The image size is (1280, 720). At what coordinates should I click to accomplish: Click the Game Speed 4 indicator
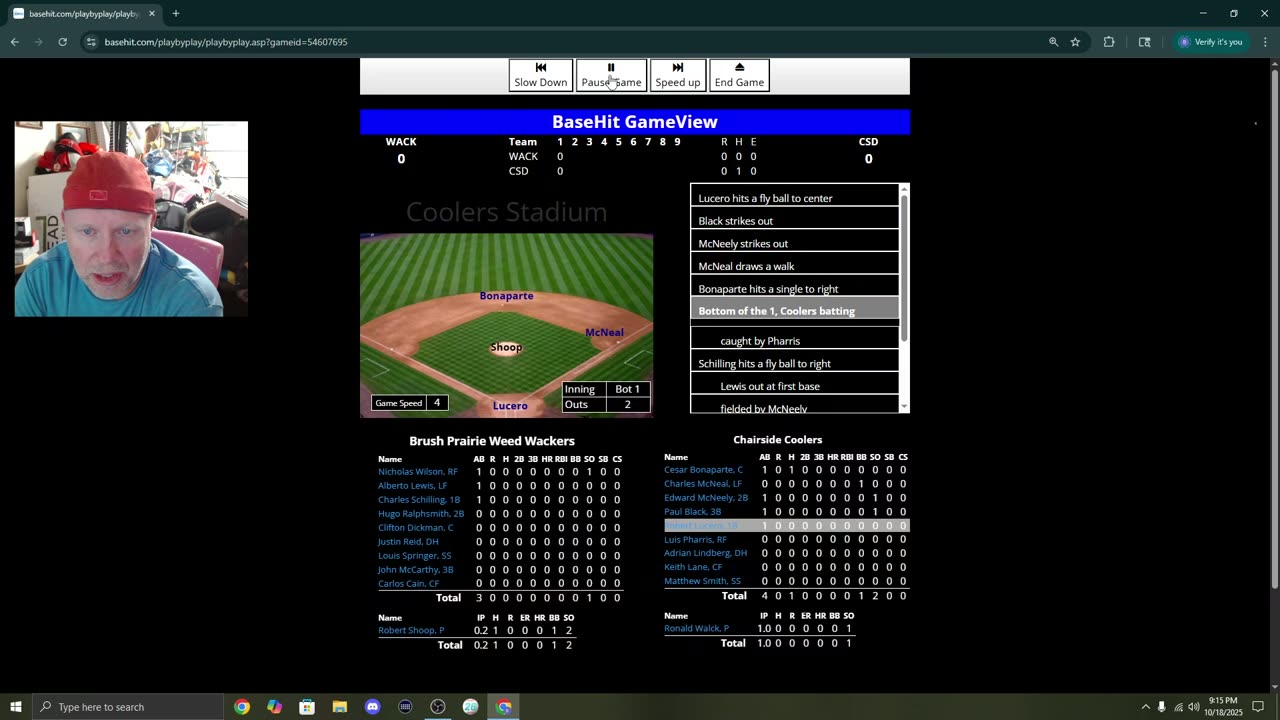pyautogui.click(x=409, y=403)
